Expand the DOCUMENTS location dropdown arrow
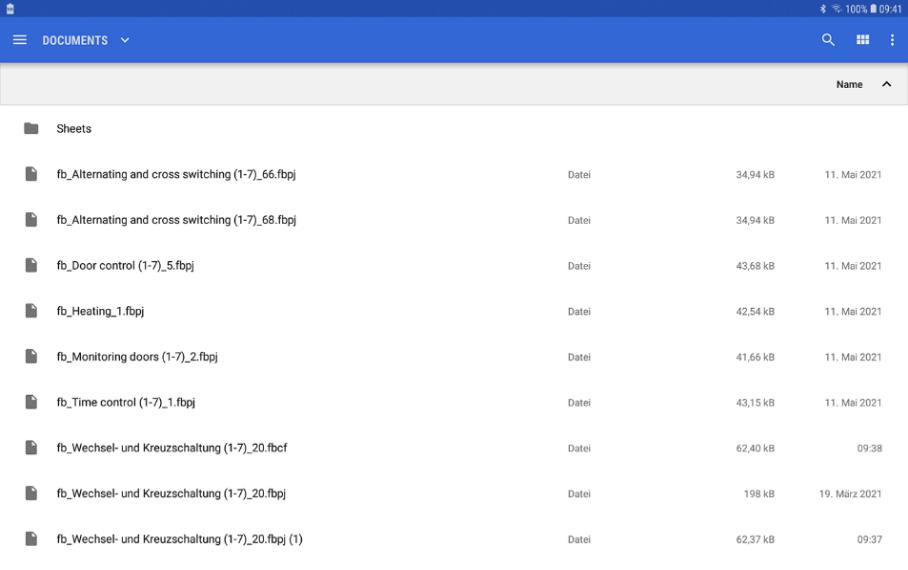The width and height of the screenshot is (908, 570). click(x=125, y=41)
